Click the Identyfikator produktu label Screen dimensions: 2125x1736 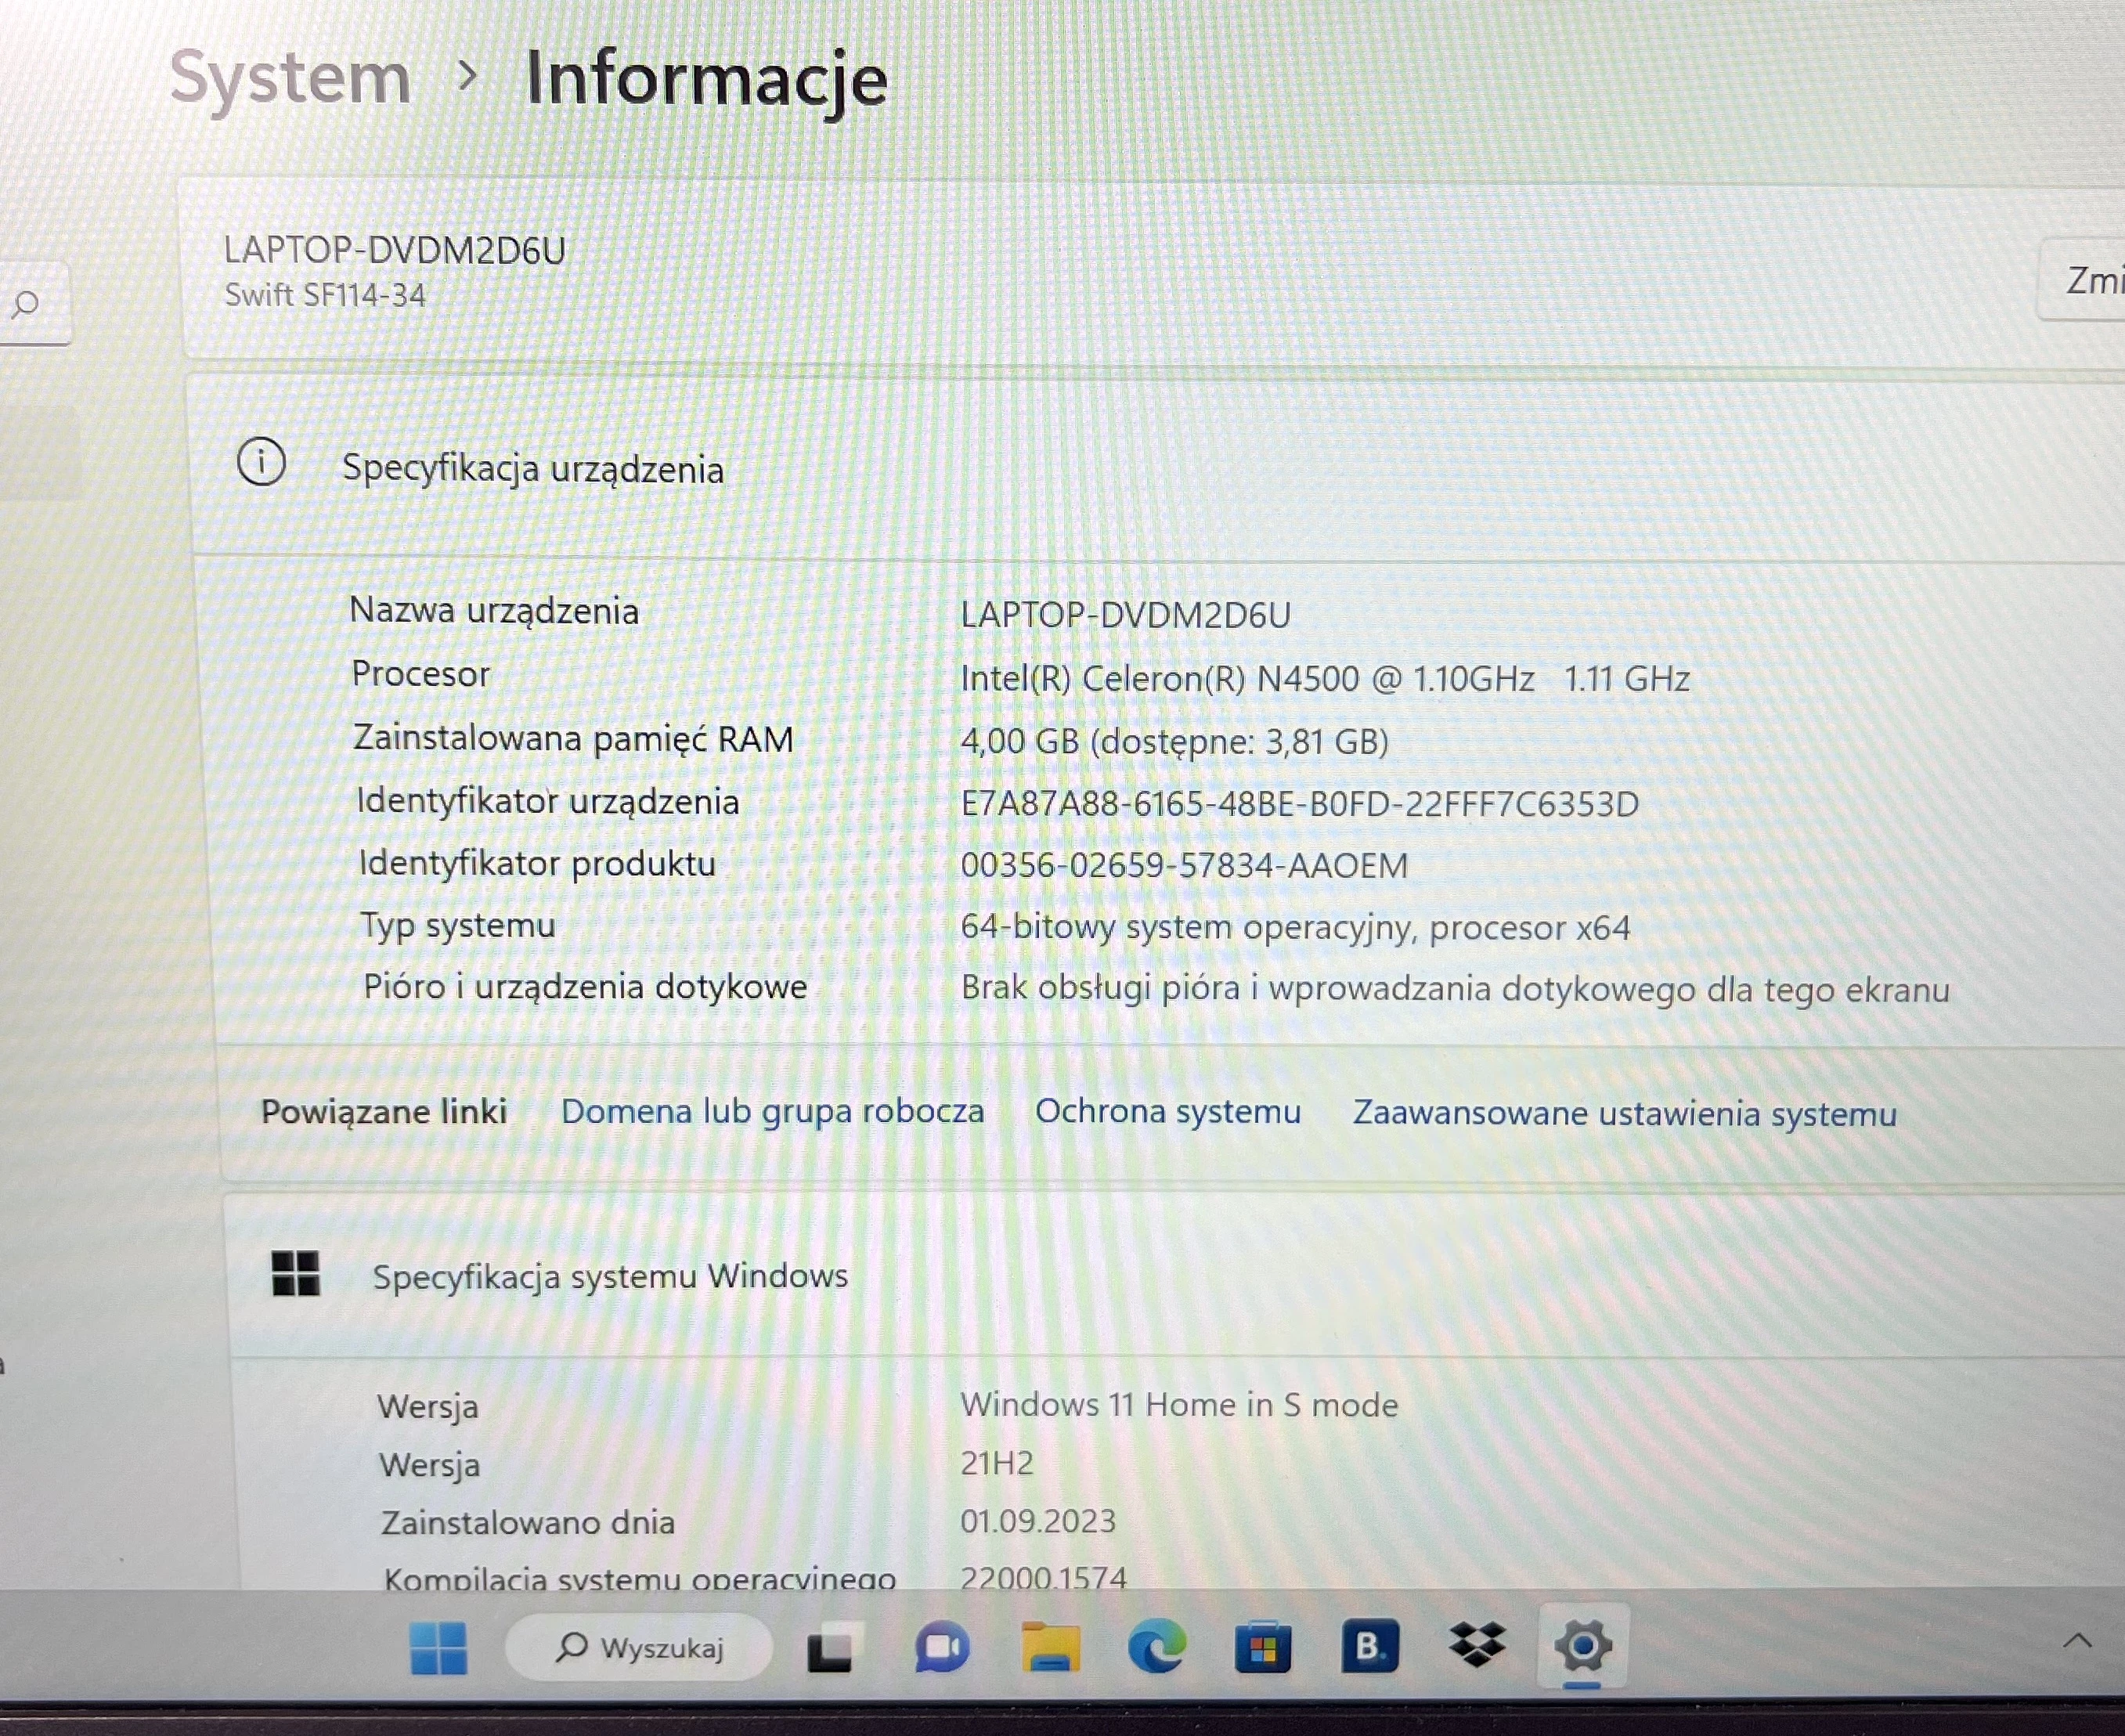(537, 863)
